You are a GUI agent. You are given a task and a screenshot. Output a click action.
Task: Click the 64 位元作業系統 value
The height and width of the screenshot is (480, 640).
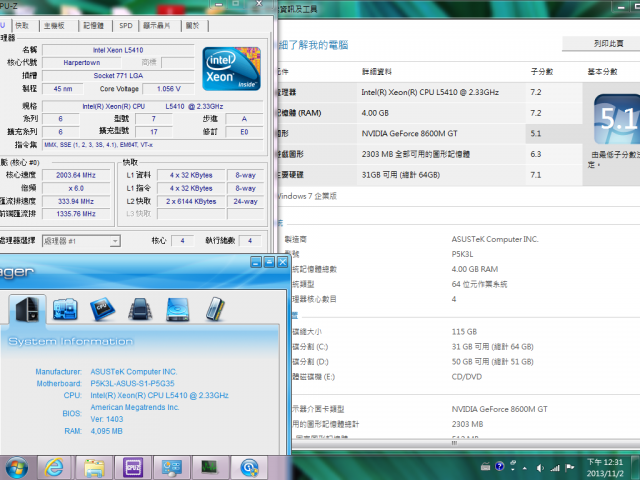479,284
